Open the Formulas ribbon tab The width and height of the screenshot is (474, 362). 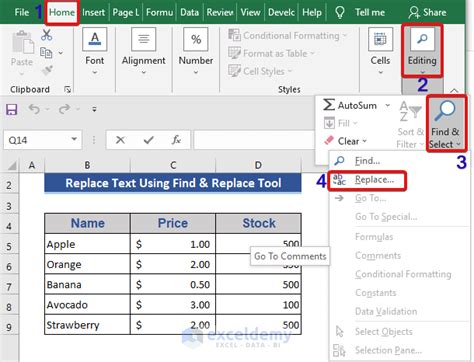(160, 12)
